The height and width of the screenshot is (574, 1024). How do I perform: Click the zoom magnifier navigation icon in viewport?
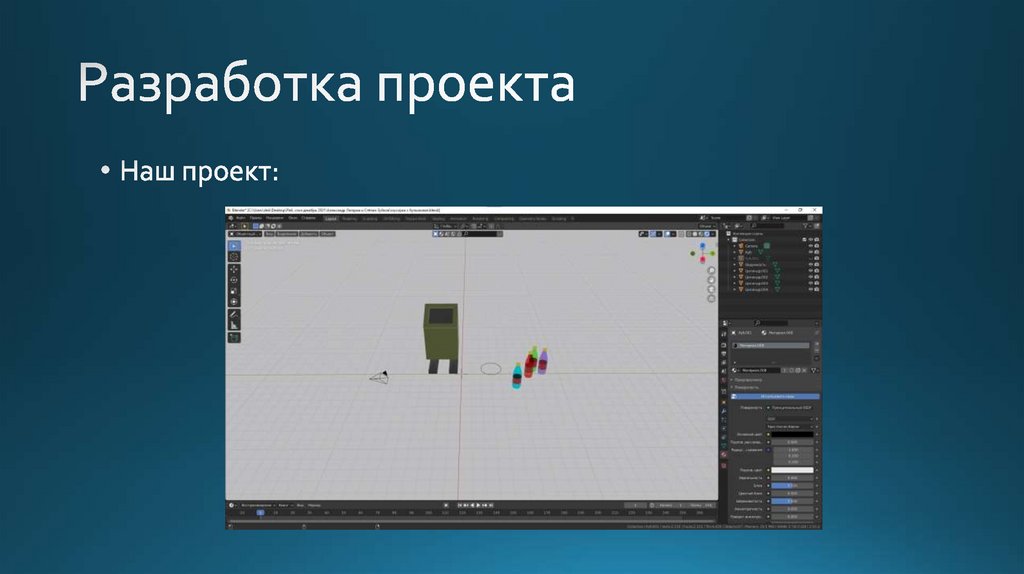(x=711, y=270)
